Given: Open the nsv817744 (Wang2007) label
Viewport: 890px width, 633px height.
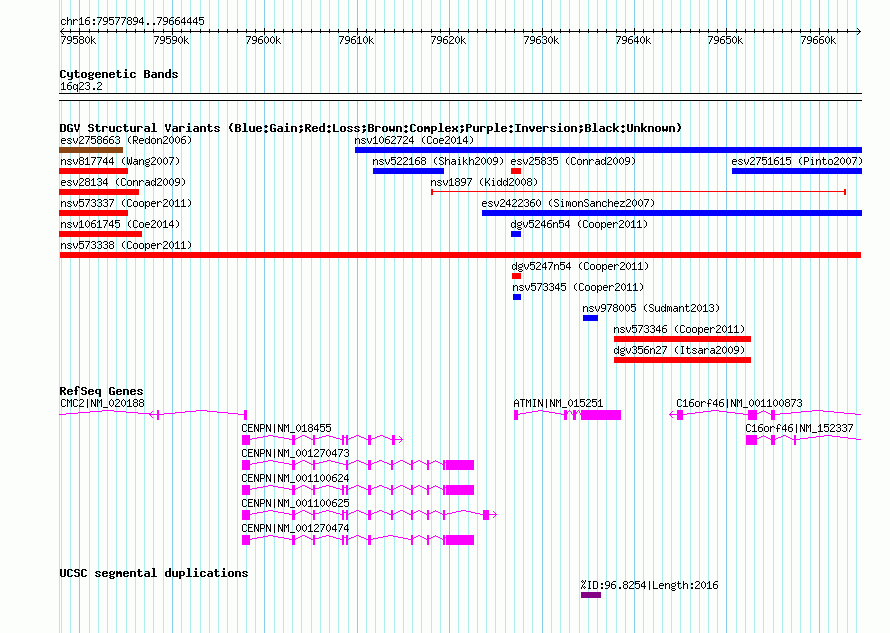Looking at the screenshot, I should (120, 161).
